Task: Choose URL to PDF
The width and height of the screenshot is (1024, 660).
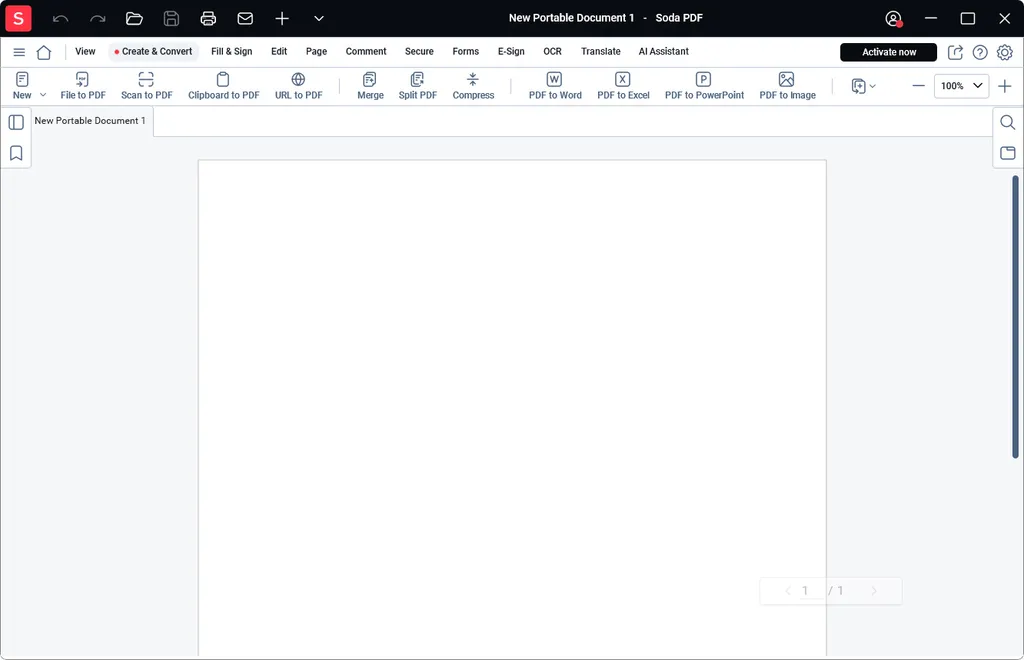Action: point(298,86)
